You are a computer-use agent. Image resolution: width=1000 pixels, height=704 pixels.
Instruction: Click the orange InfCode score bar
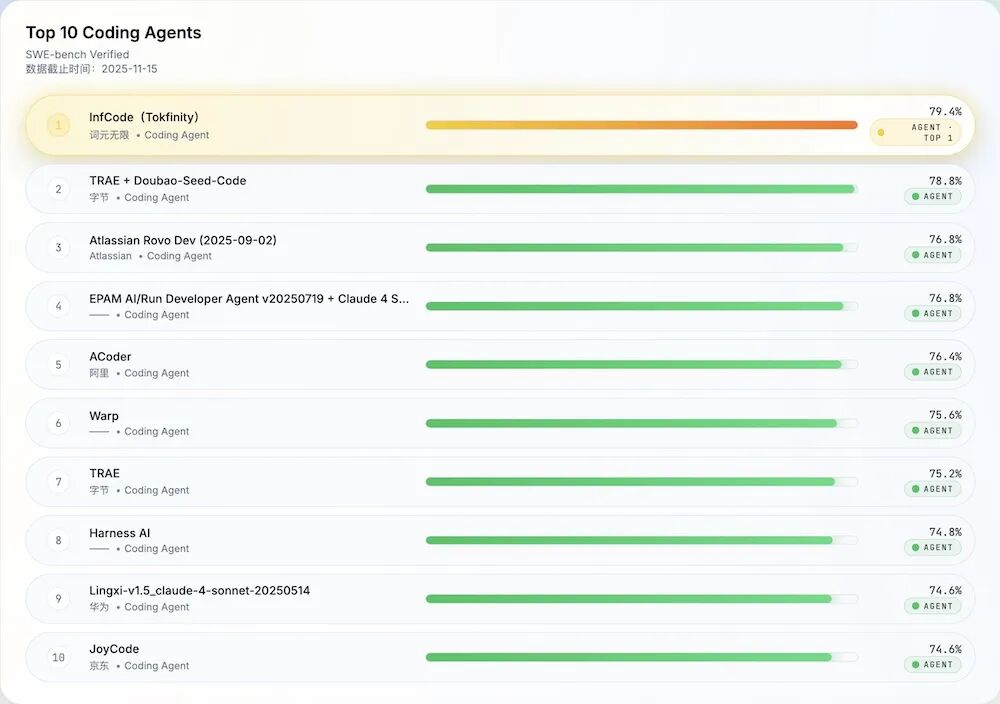click(x=642, y=125)
